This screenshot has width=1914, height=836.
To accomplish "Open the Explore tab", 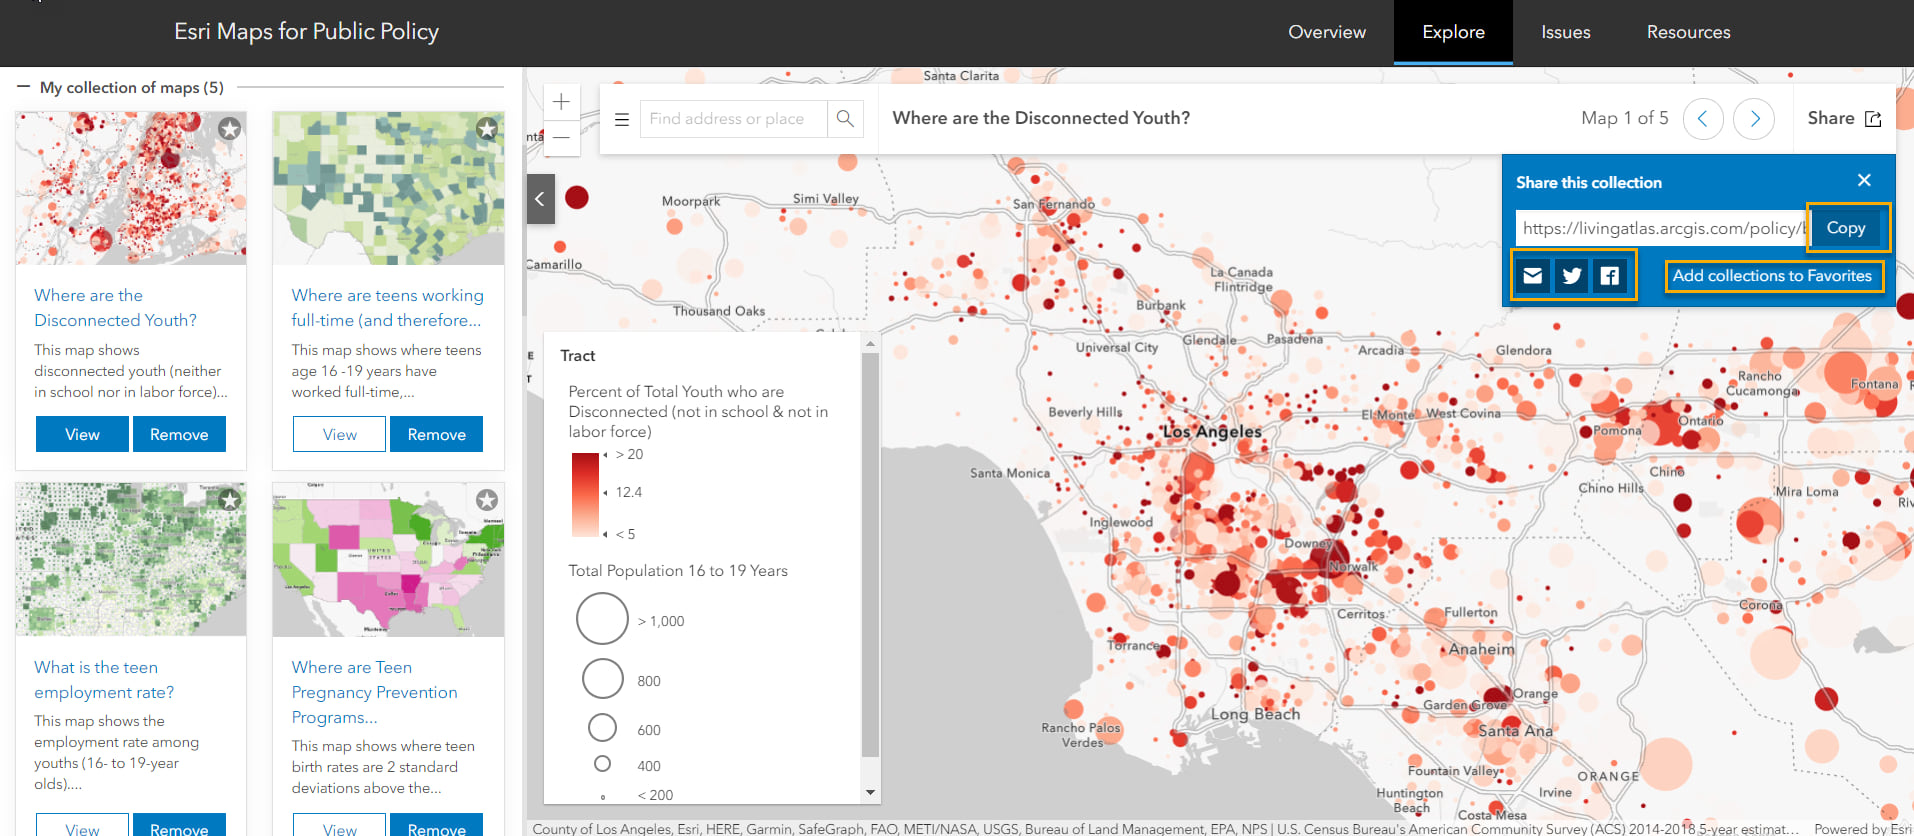I will click(1453, 32).
